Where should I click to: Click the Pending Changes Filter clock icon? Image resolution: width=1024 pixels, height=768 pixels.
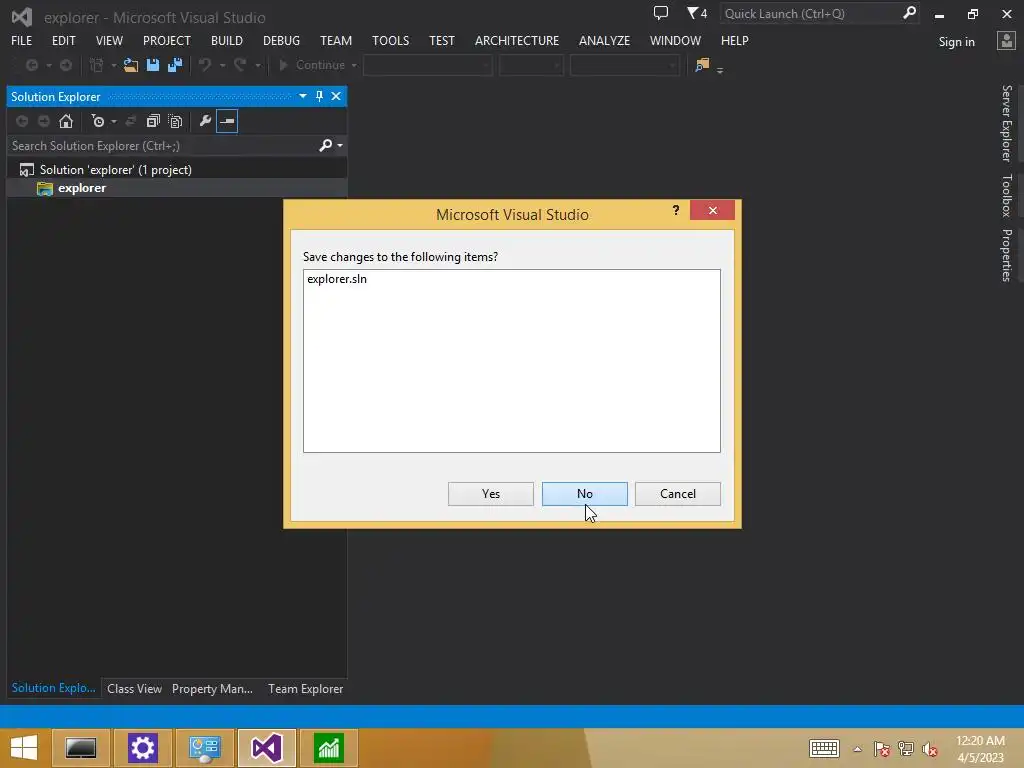tap(98, 121)
